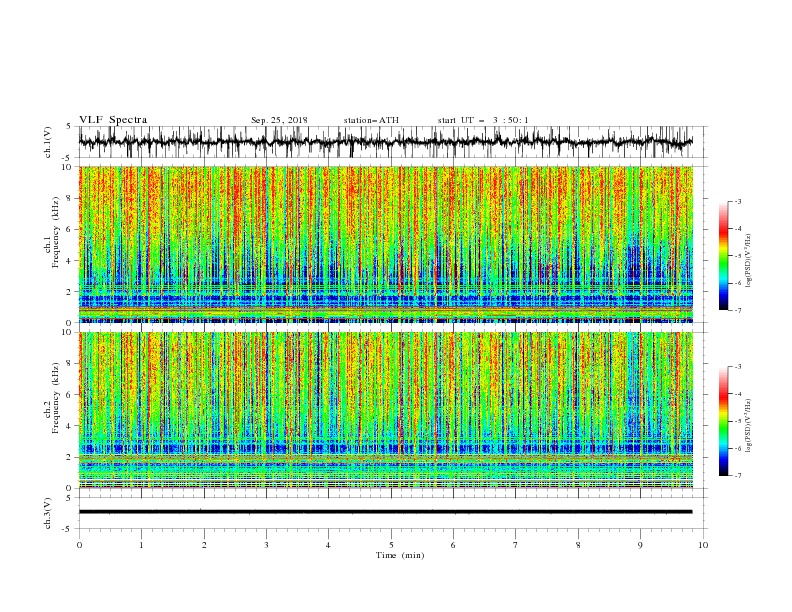Click the ch.2 PSD color bar
The width and height of the screenshot is (792, 612).
pyautogui.click(x=723, y=421)
